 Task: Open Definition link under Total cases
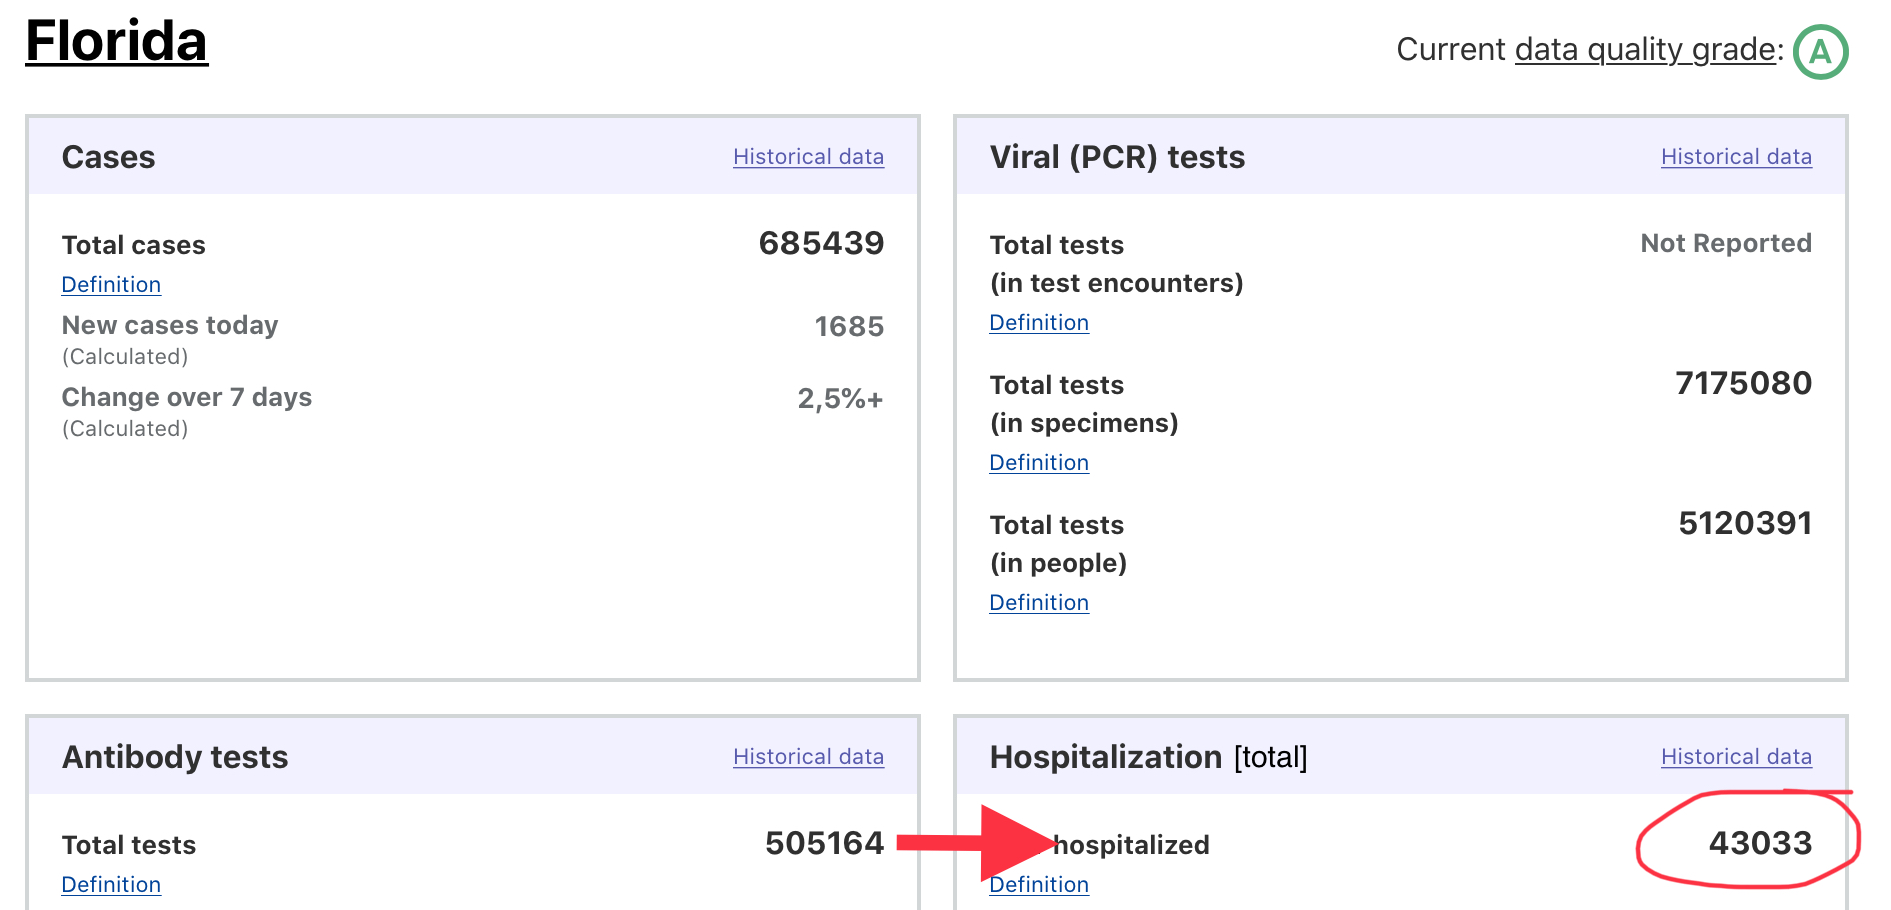[111, 285]
